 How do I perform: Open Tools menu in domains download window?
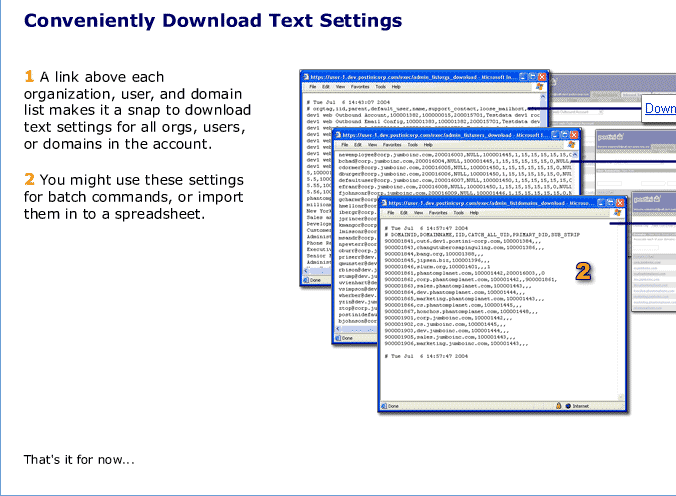(458, 213)
